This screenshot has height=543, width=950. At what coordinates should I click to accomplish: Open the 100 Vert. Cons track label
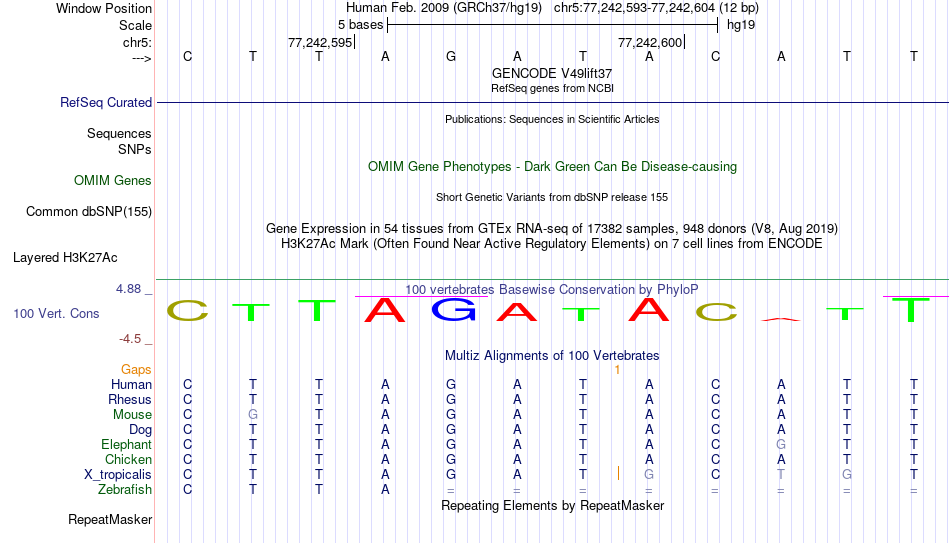(56, 313)
